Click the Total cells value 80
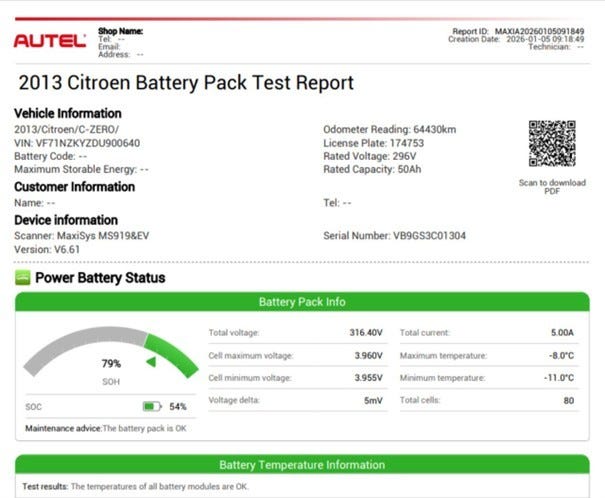The width and height of the screenshot is (605, 498). pos(569,400)
